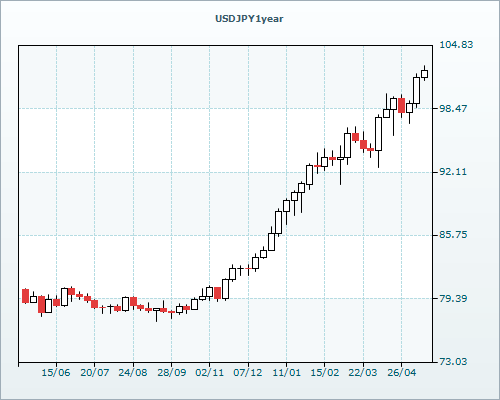The image size is (500, 400).
Task: Select the 104.83 price axis label
Action: [456, 44]
